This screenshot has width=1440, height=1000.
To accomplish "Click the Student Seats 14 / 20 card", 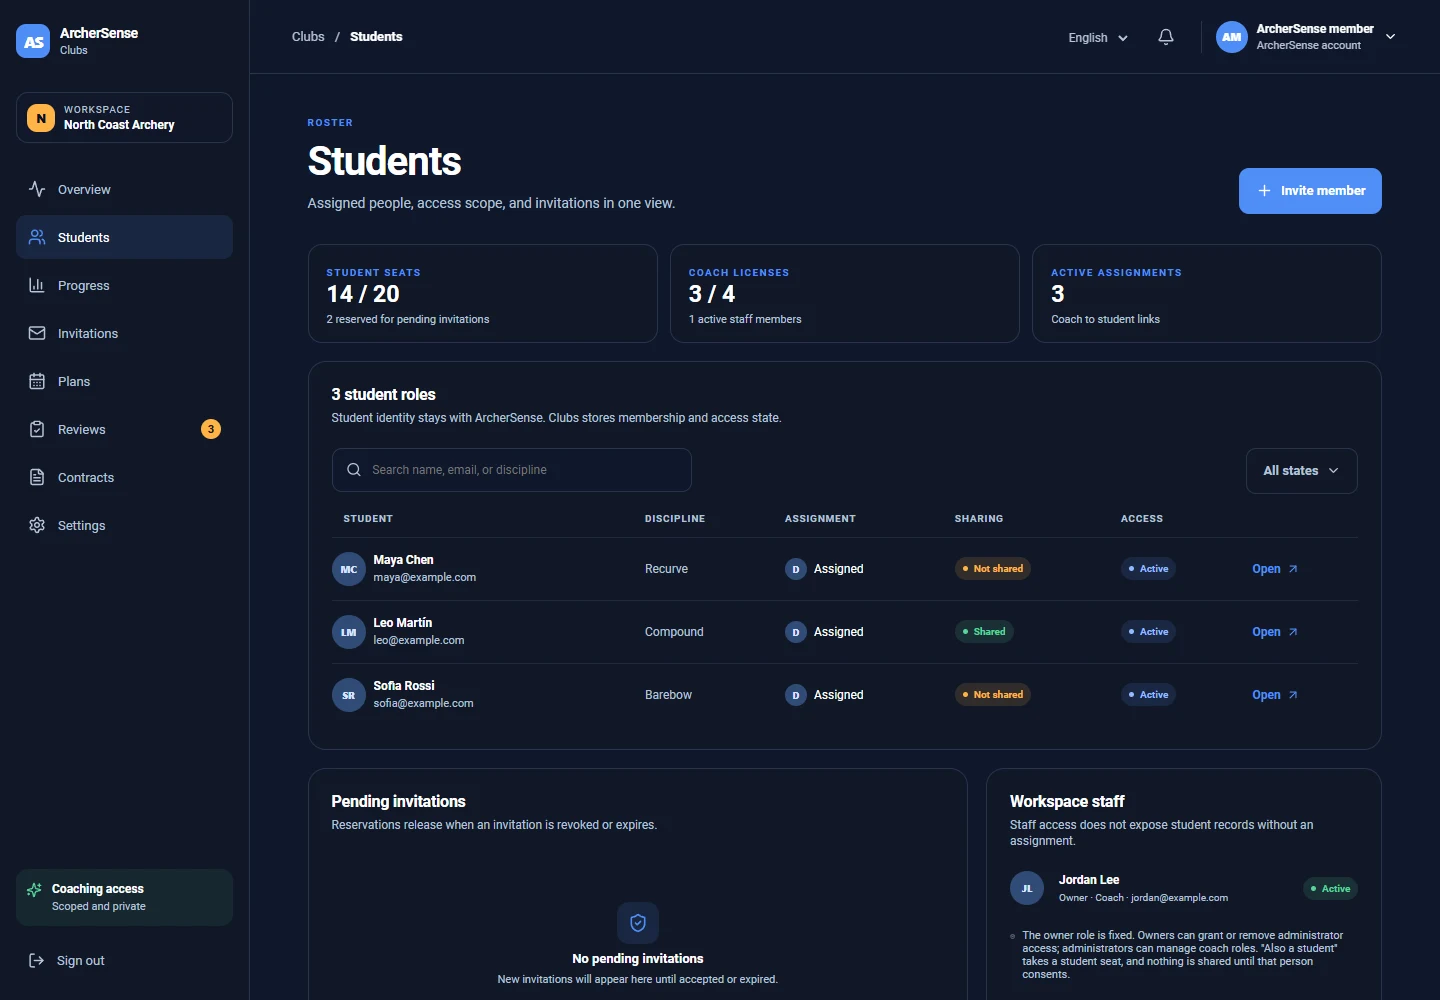I will pos(483,294).
